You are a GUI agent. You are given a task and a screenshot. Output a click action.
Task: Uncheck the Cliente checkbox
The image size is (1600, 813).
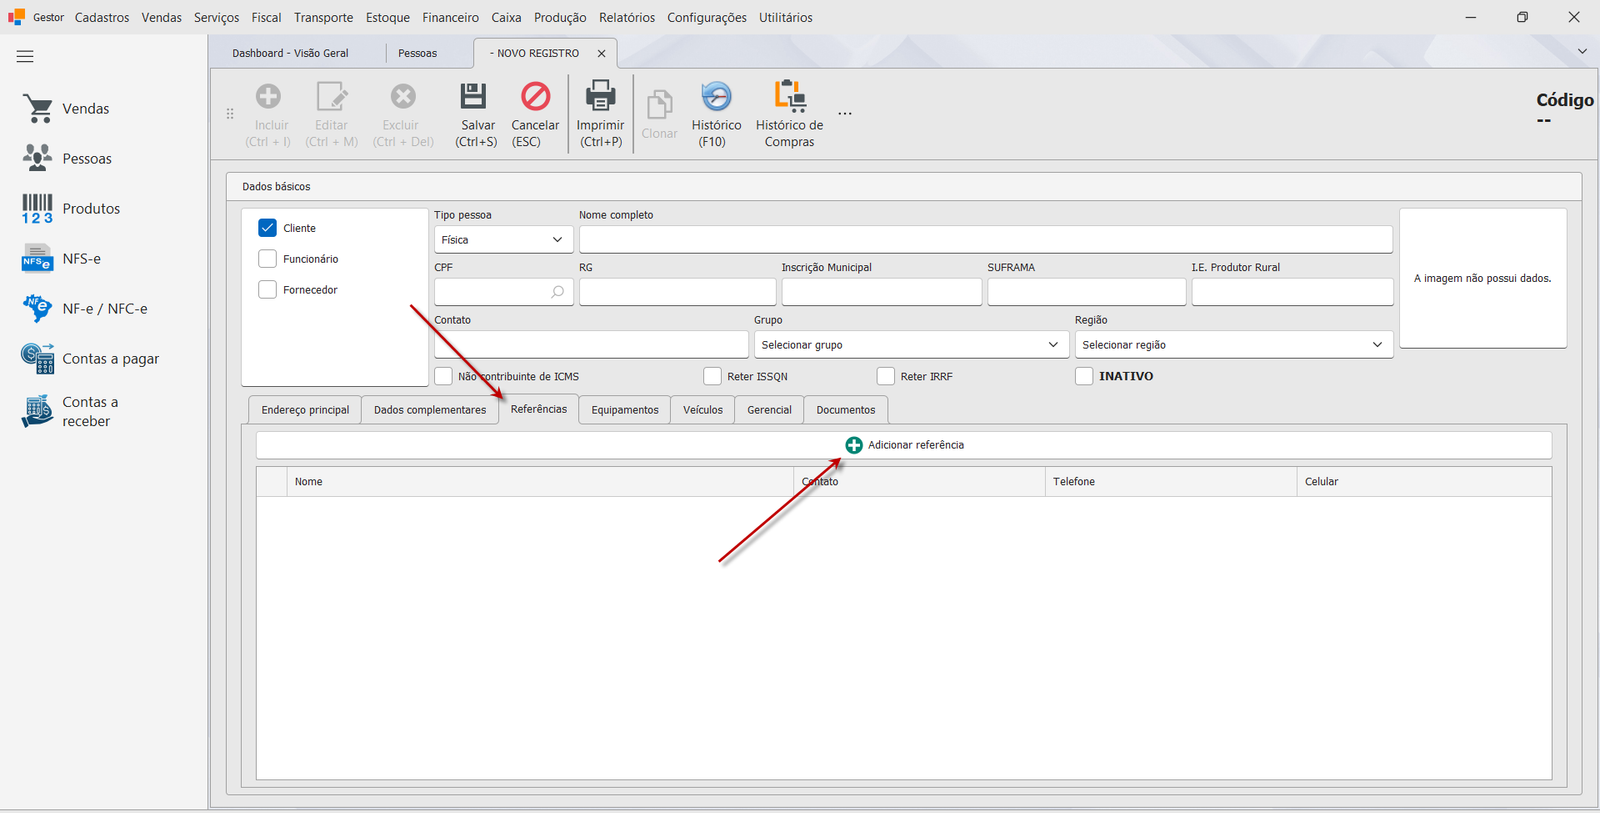pyautogui.click(x=267, y=228)
